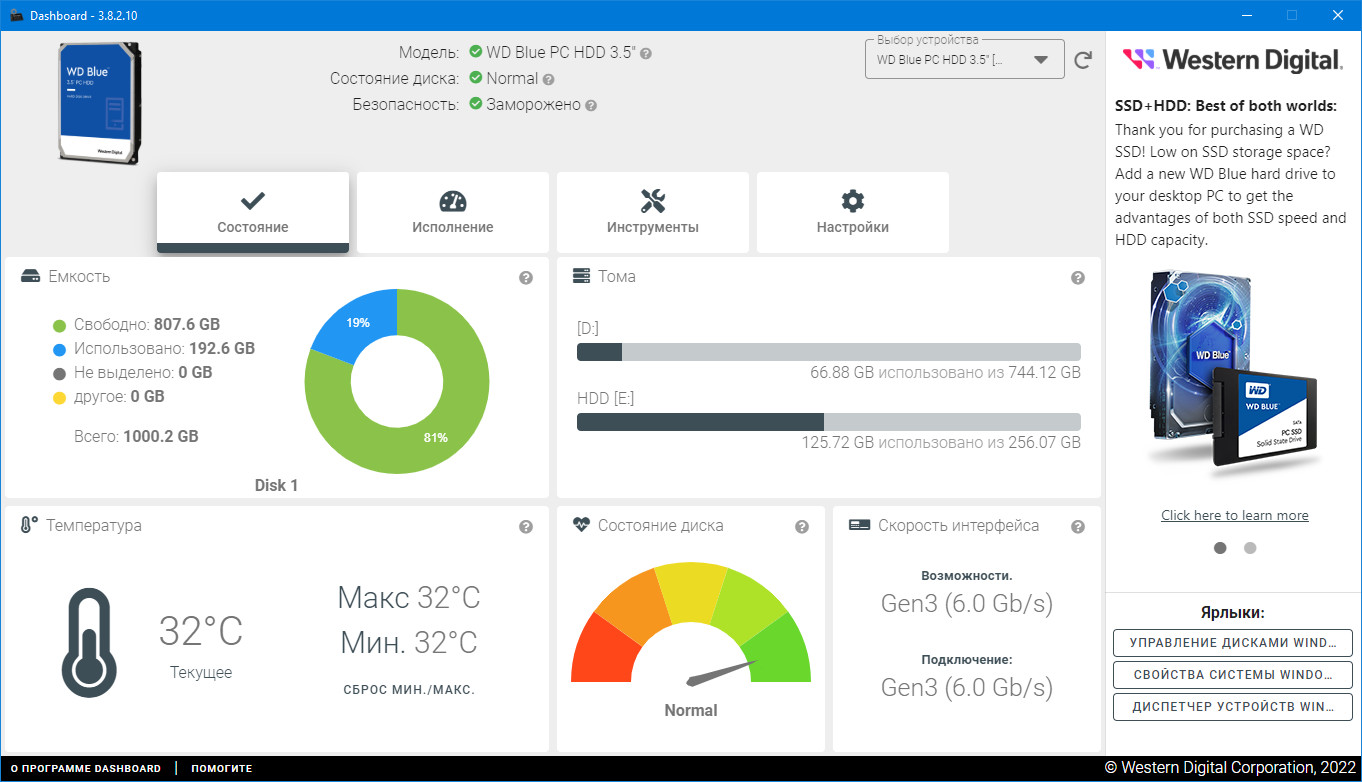
Task: Click 66.88 GB использовано из 744.12 GB text
Action: 945,372
